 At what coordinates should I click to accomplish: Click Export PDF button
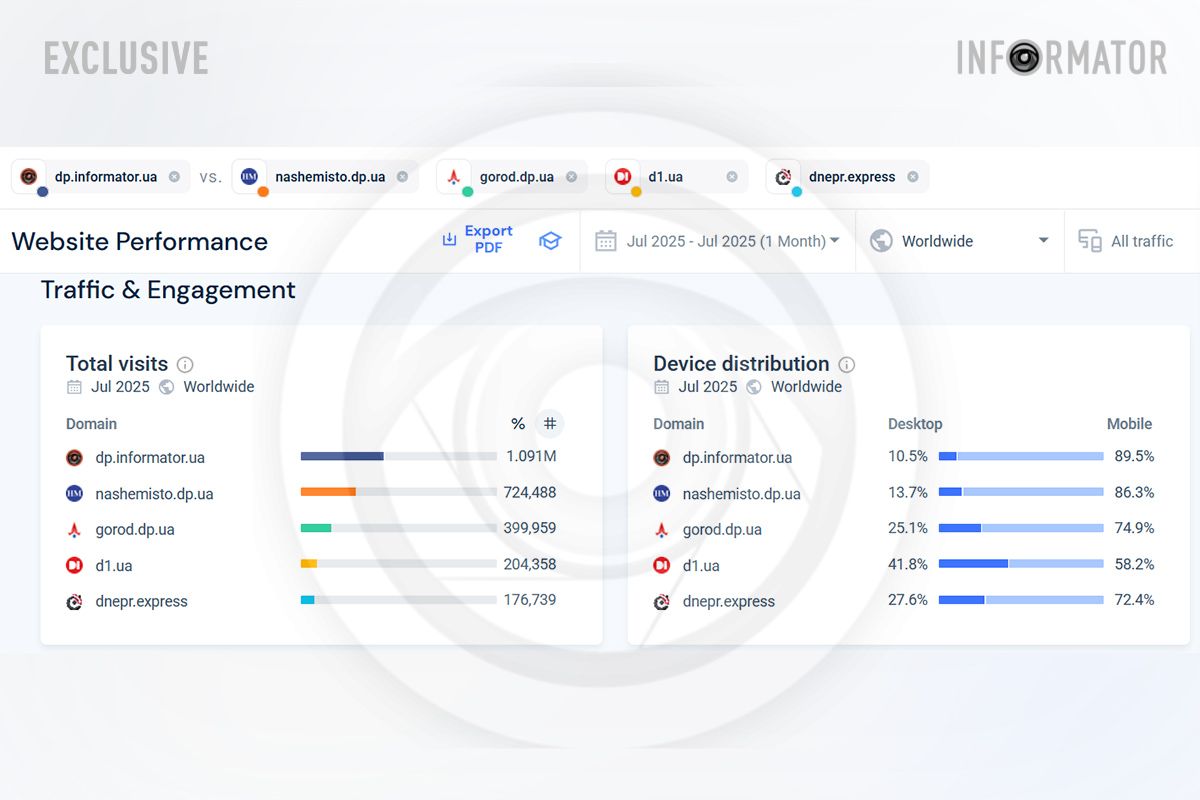(478, 239)
